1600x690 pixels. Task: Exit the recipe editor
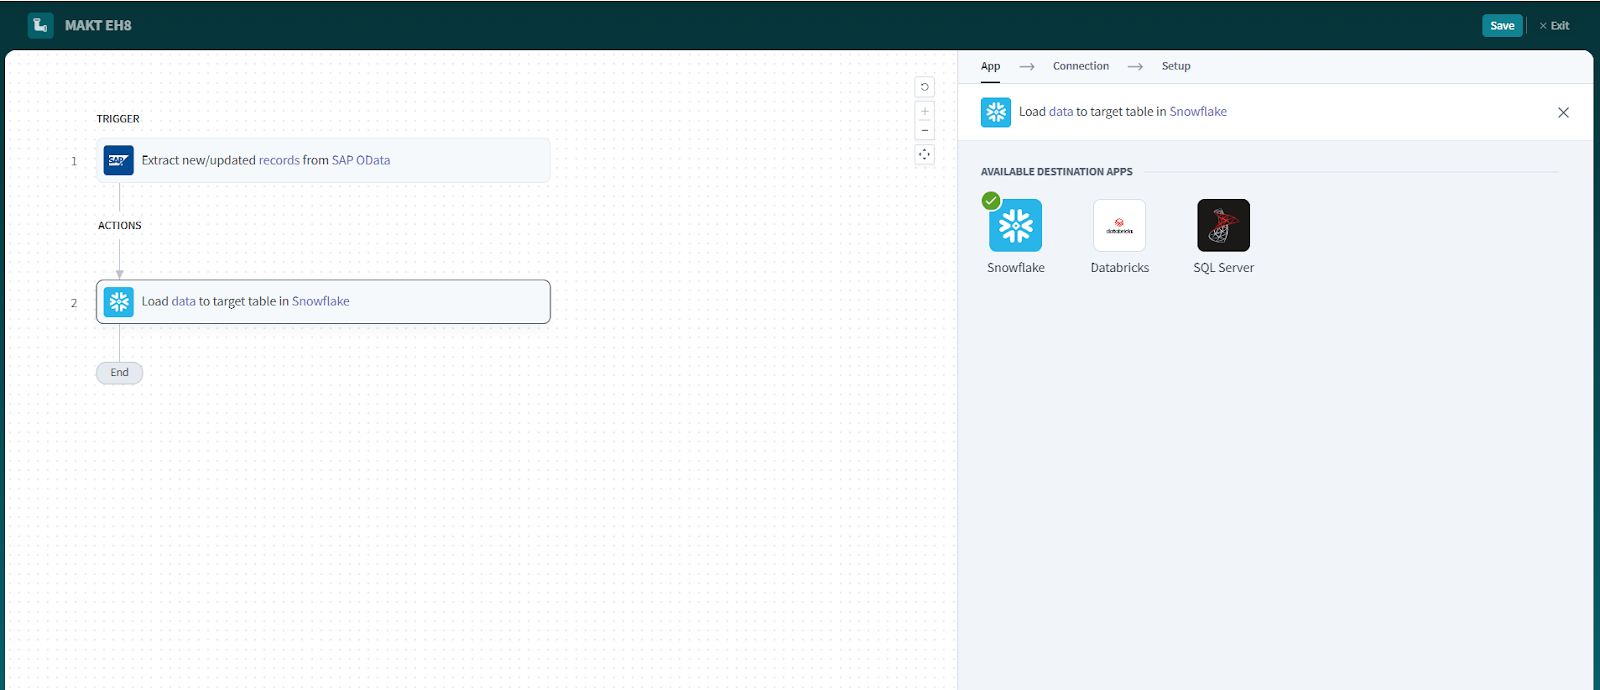click(x=1554, y=26)
